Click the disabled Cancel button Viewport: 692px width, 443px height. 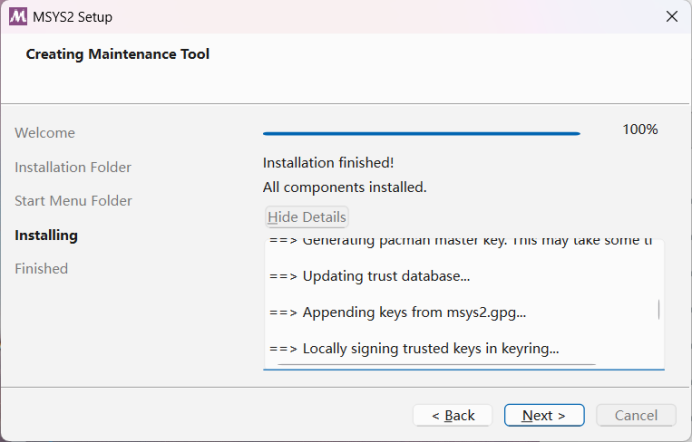pyautogui.click(x=636, y=415)
